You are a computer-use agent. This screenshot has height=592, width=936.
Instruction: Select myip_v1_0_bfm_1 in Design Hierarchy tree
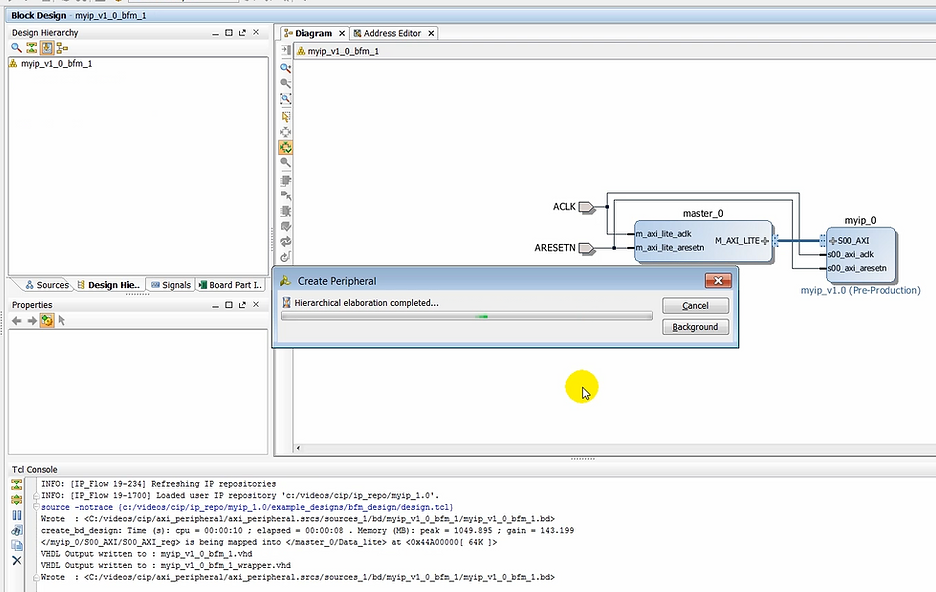(x=56, y=63)
